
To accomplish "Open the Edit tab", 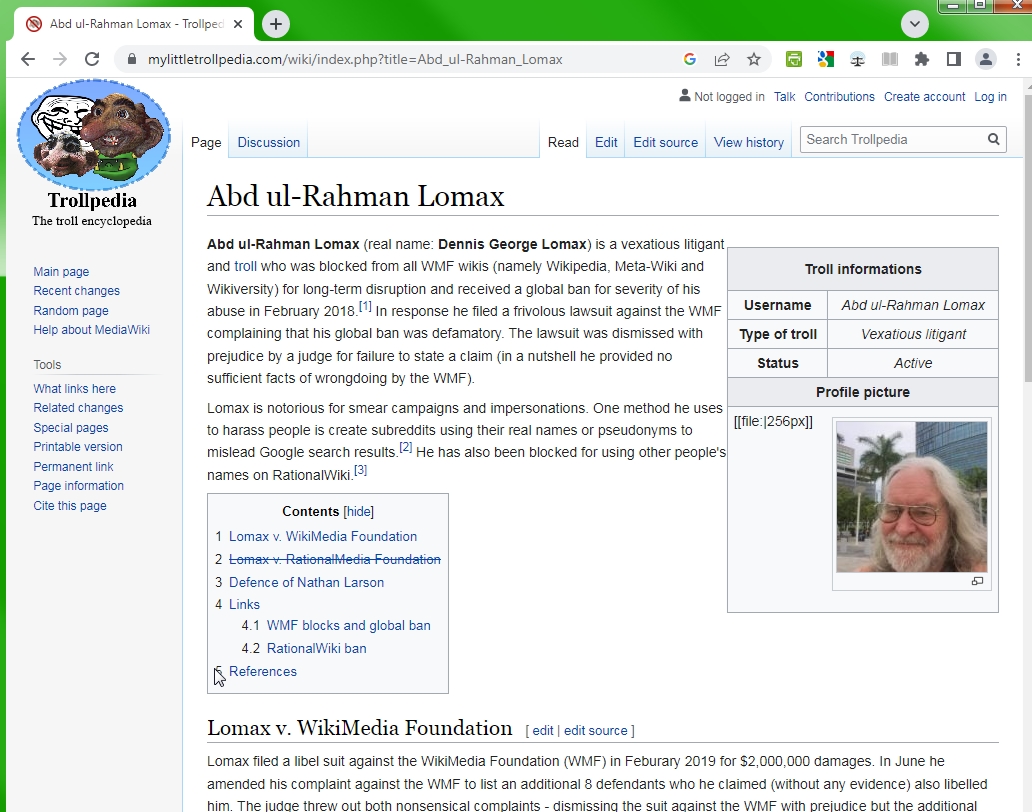I will pos(606,142).
